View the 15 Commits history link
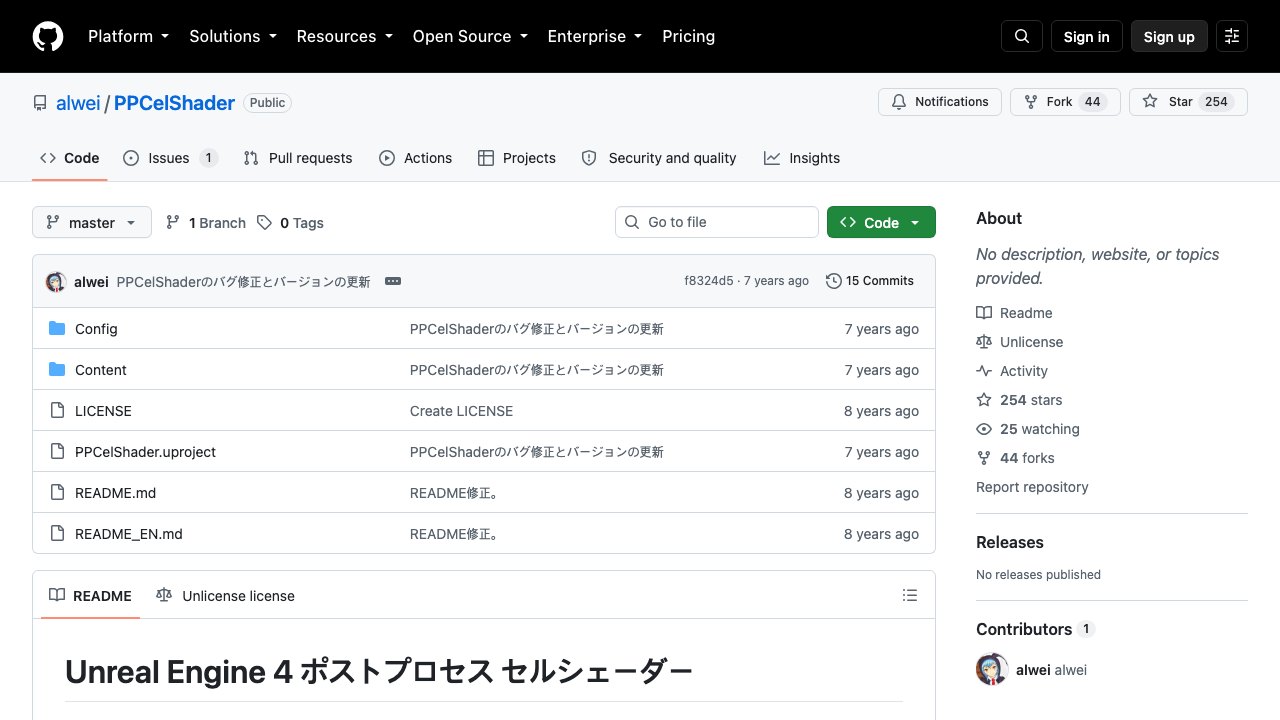Image resolution: width=1280 pixels, height=720 pixels. coord(870,281)
